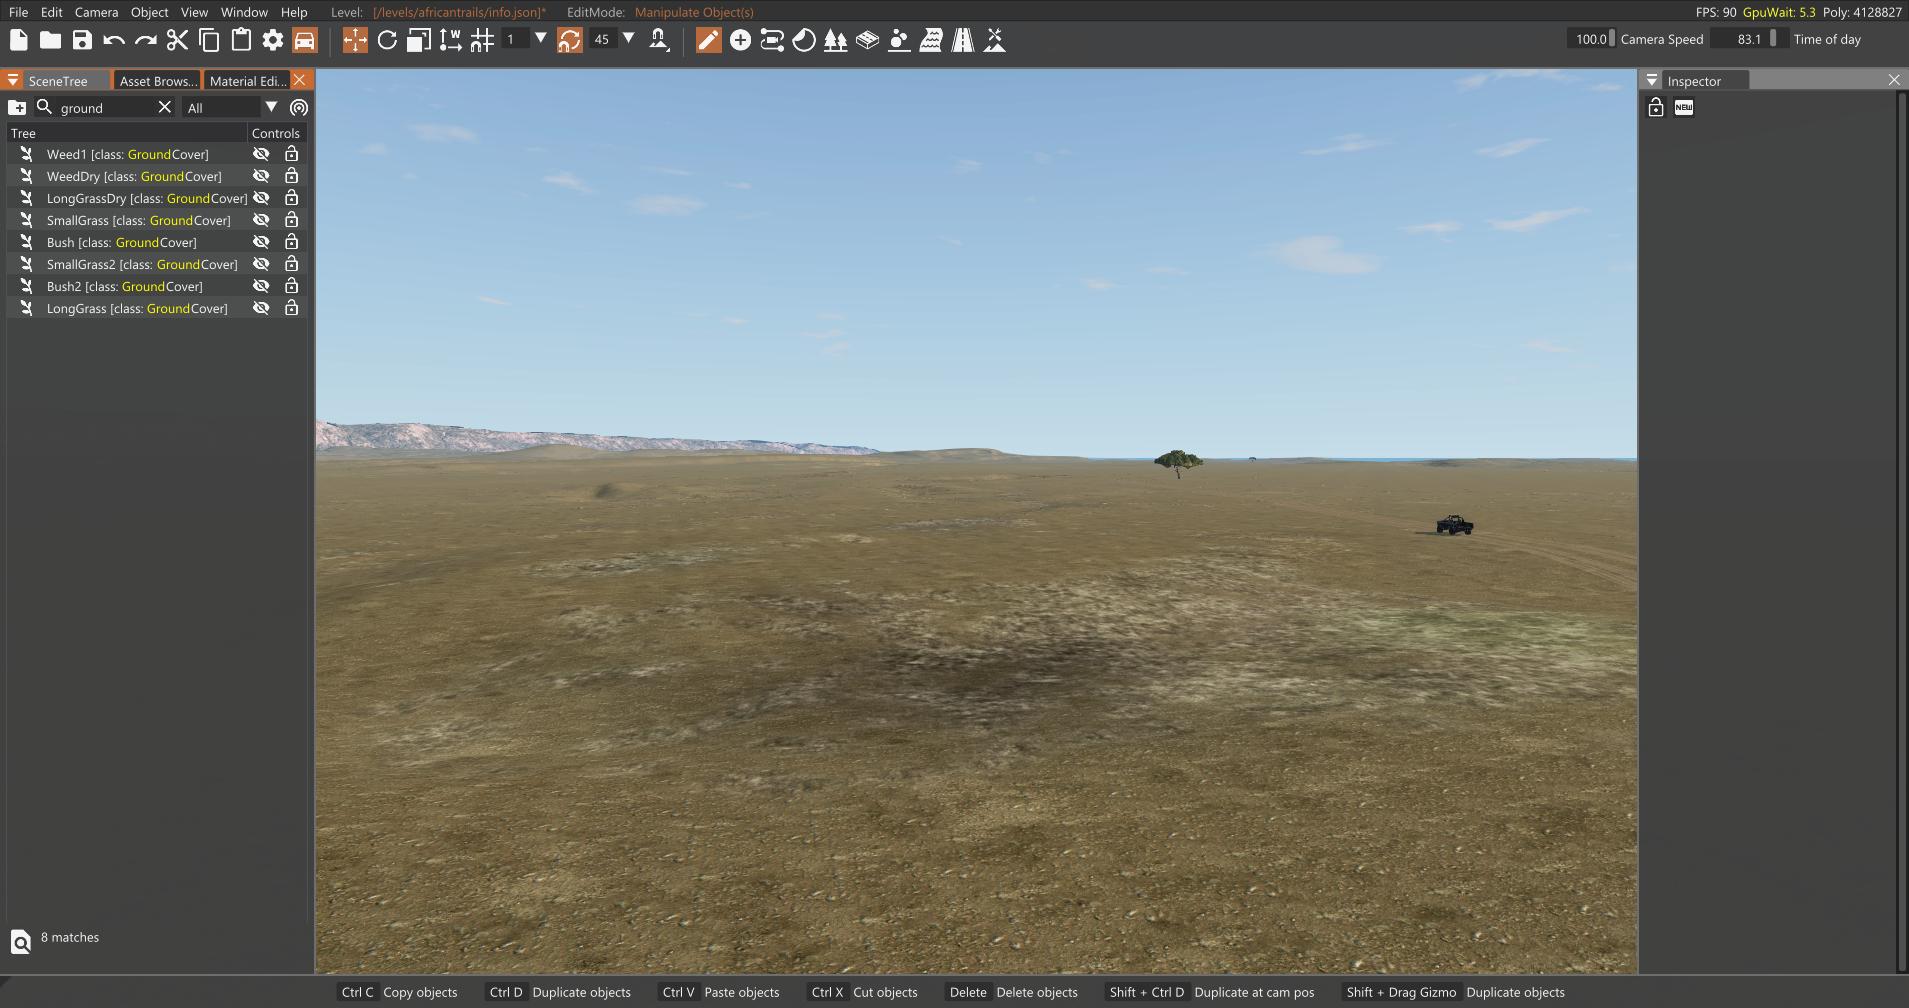Paste objects with the clipboard icon

241,40
